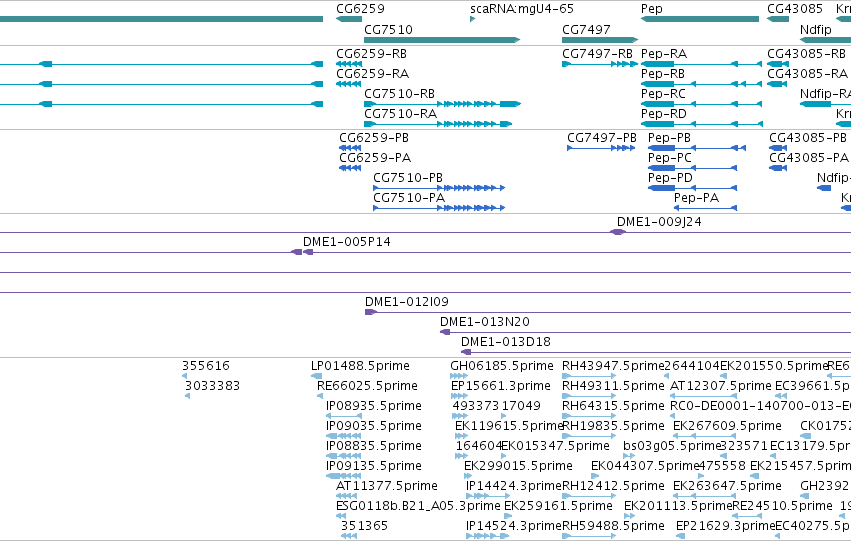The height and width of the screenshot is (541, 851).
Task: Click EST EK259161.5prime
Action: [558, 506]
